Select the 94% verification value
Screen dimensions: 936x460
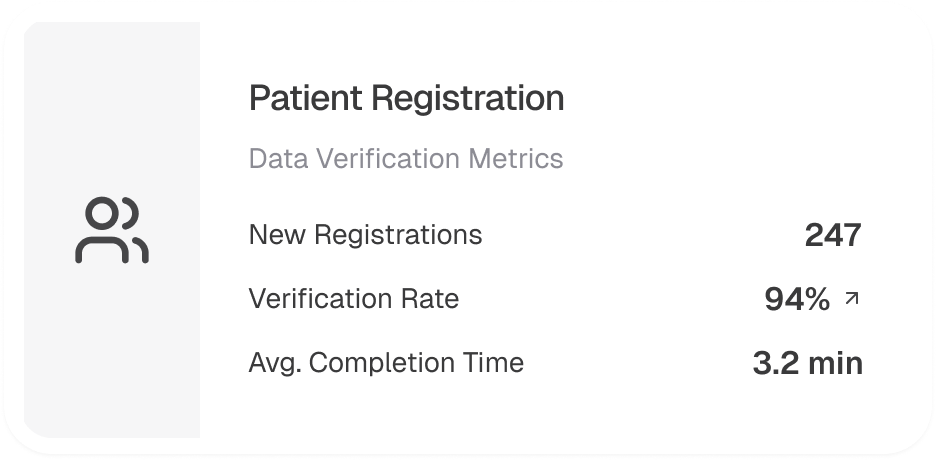[797, 298]
